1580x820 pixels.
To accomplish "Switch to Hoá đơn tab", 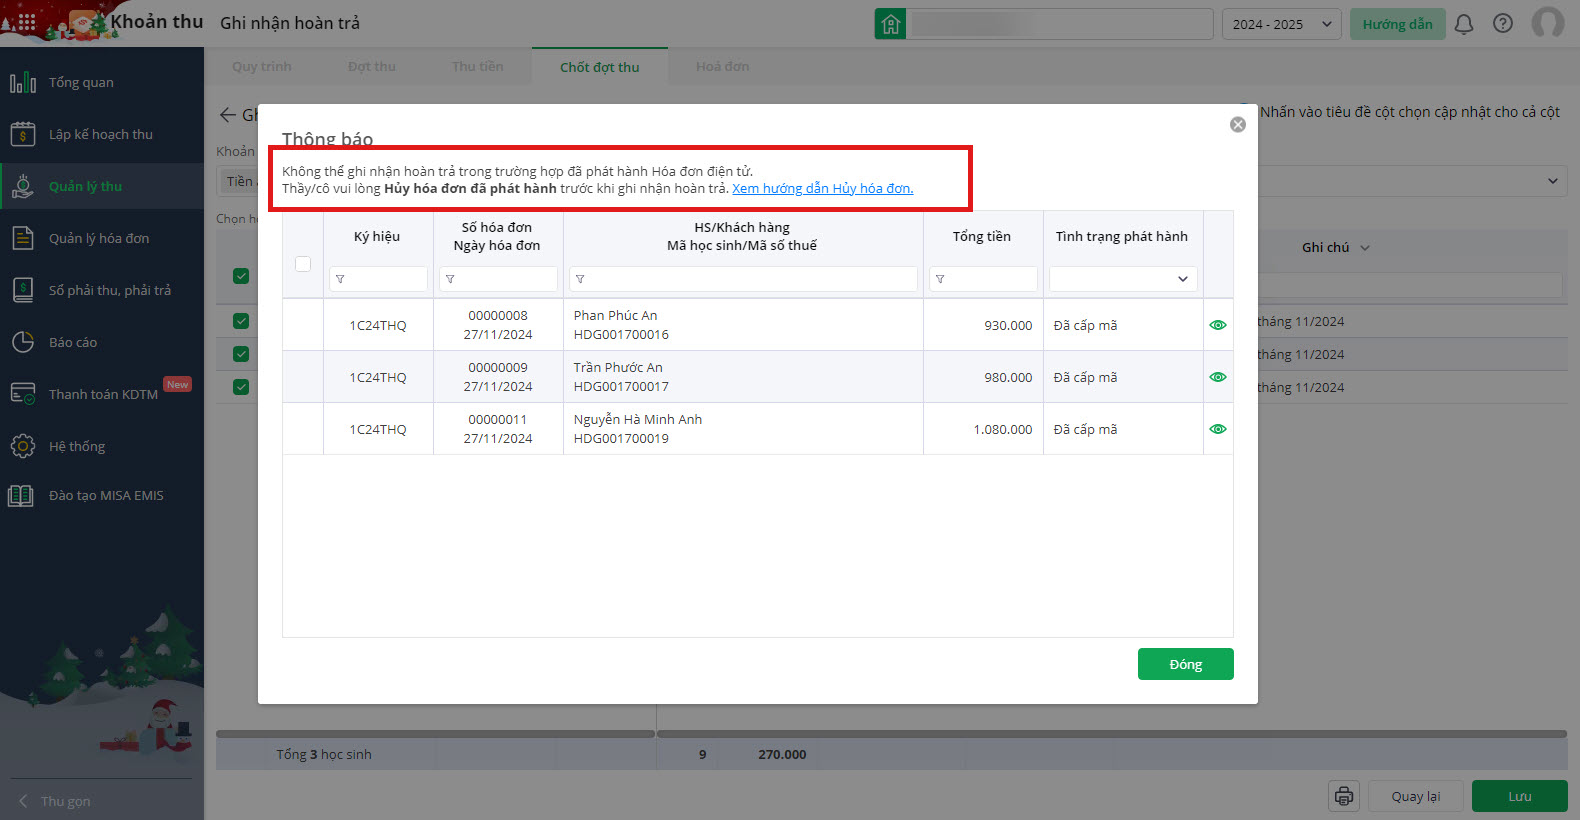I will [723, 66].
